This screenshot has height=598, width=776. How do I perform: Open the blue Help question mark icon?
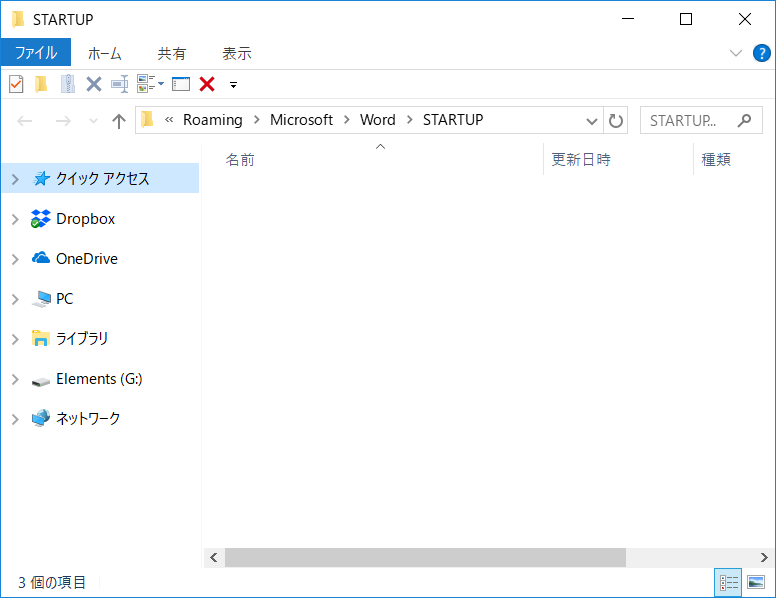tap(762, 53)
